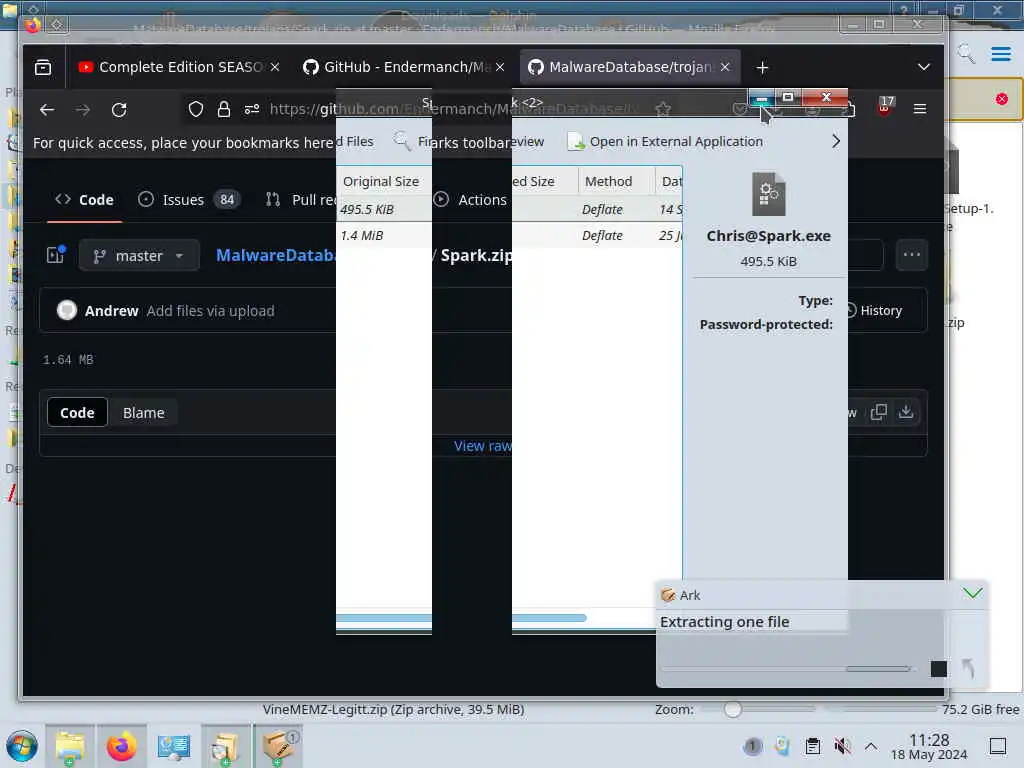Switch to Firefox from the taskbar
Viewport: 1024px width, 768px height.
click(x=121, y=746)
